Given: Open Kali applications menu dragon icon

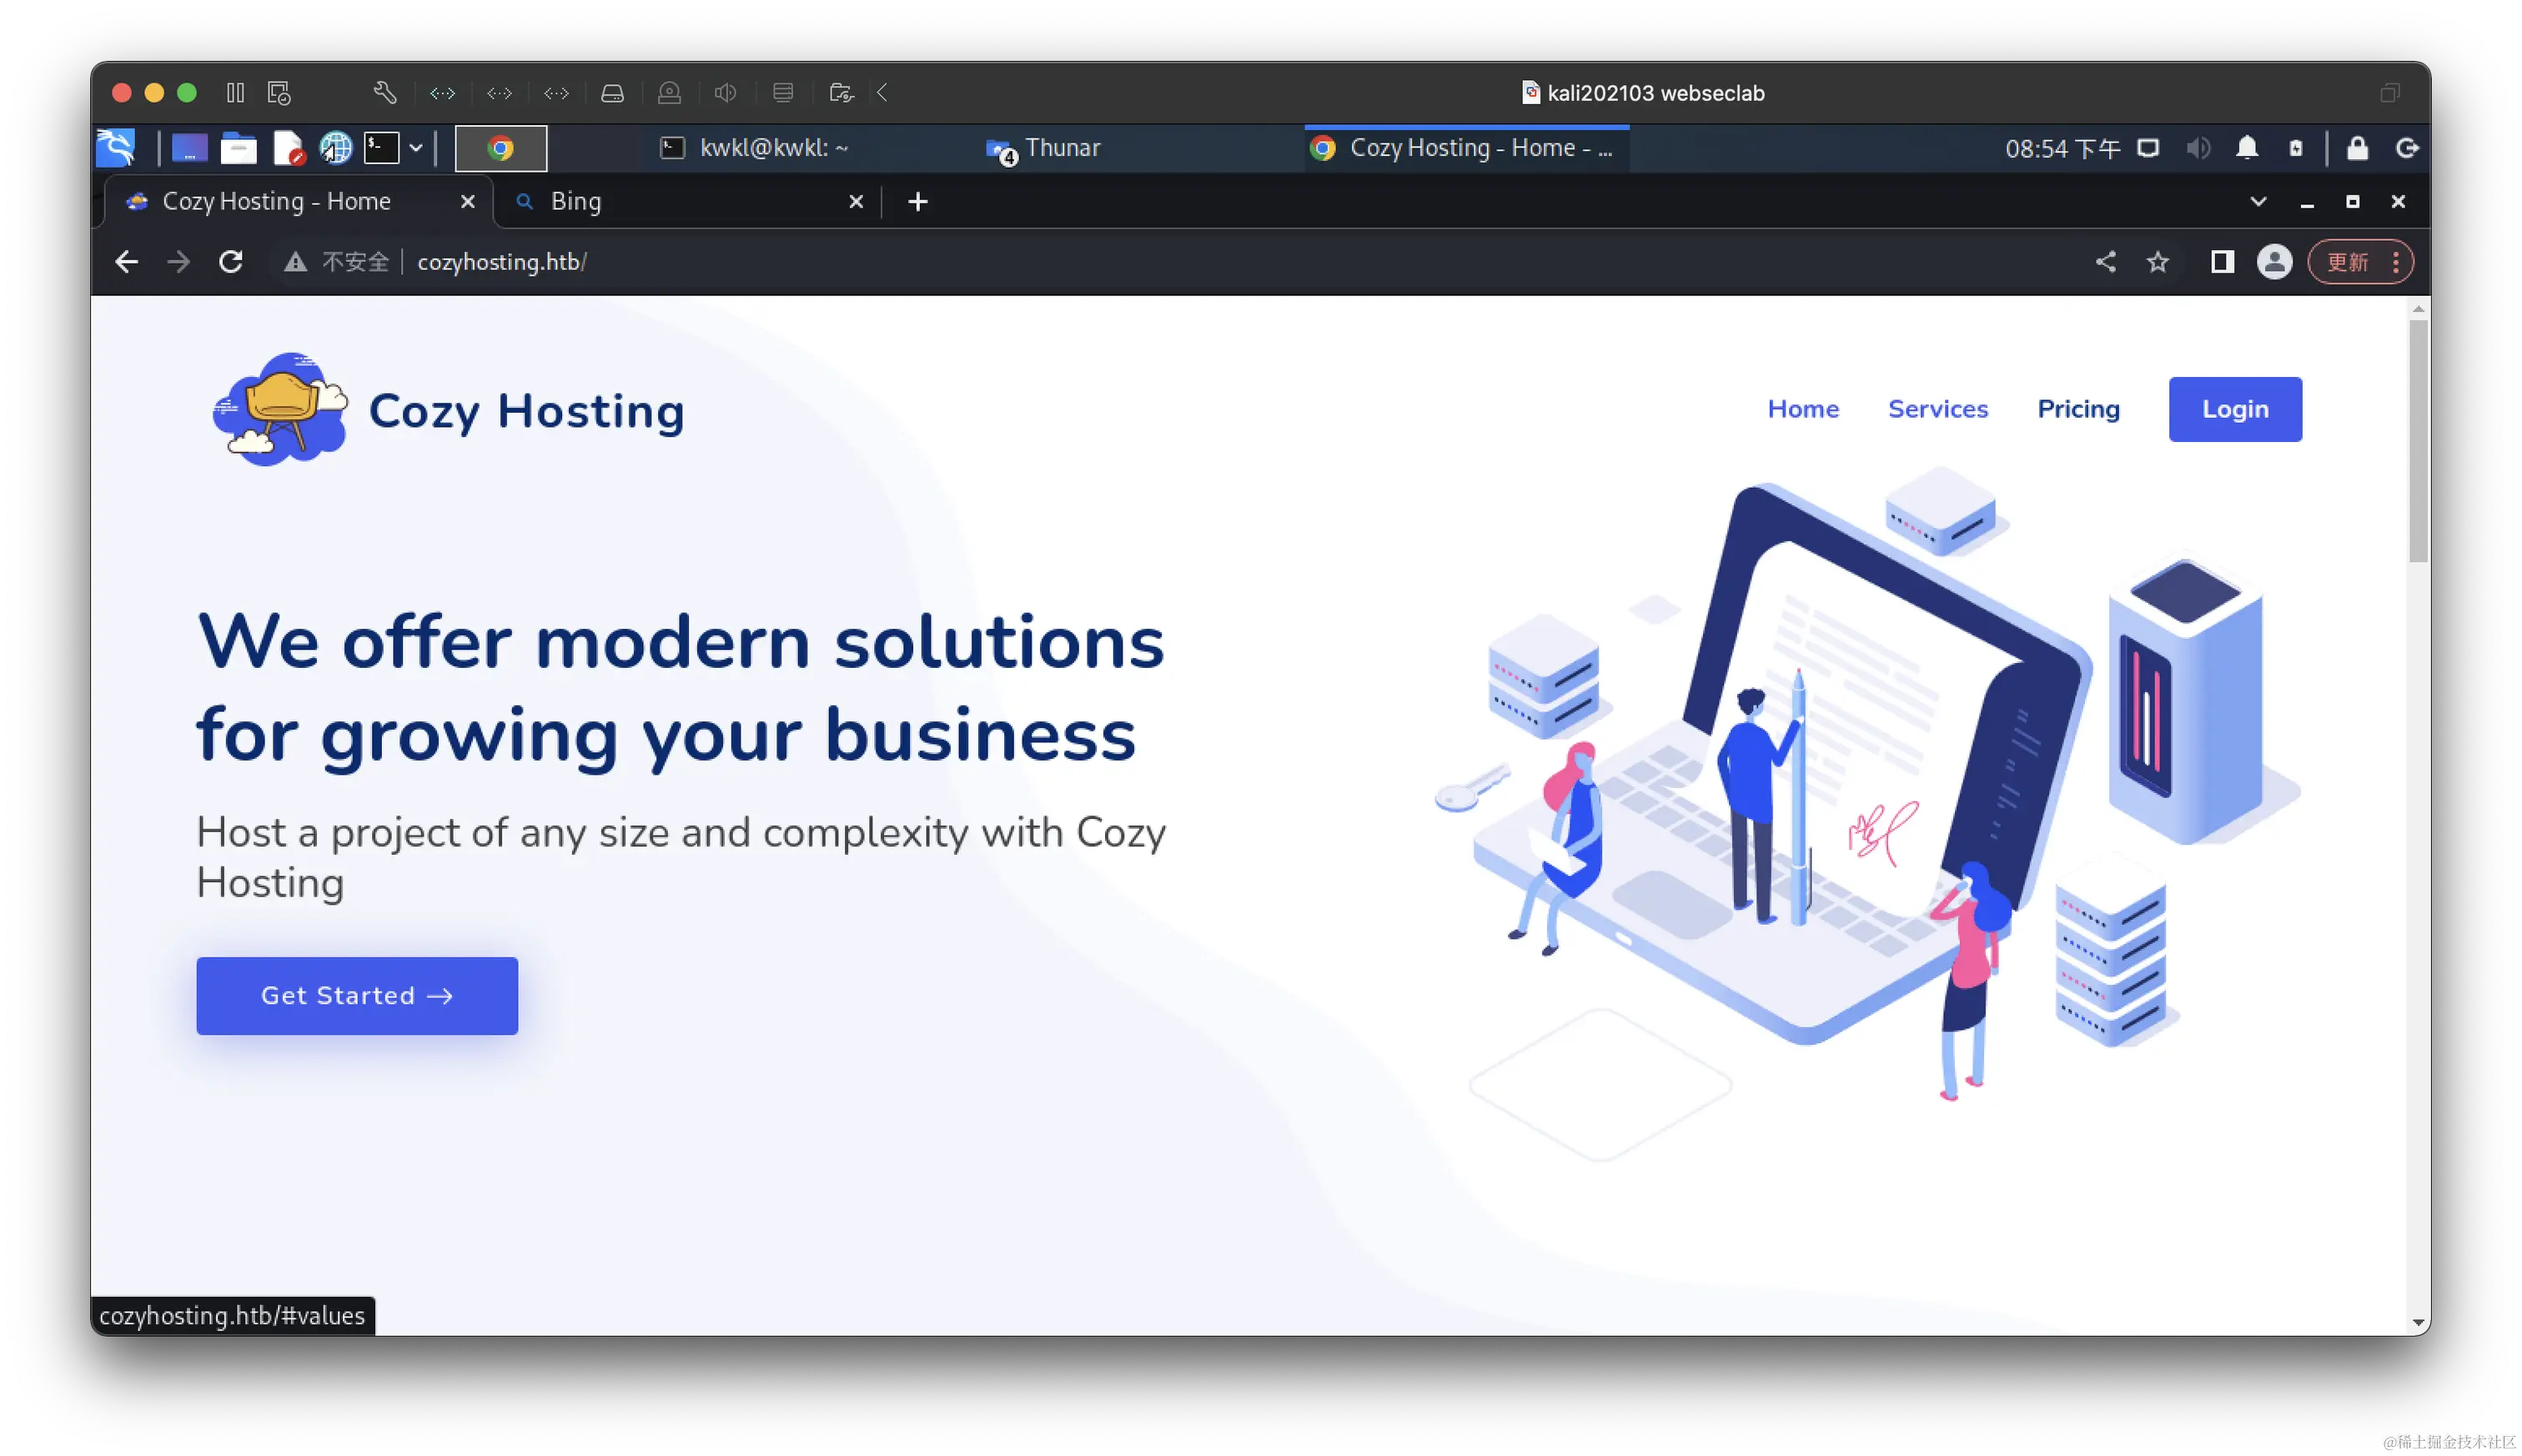Looking at the screenshot, I should [116, 148].
